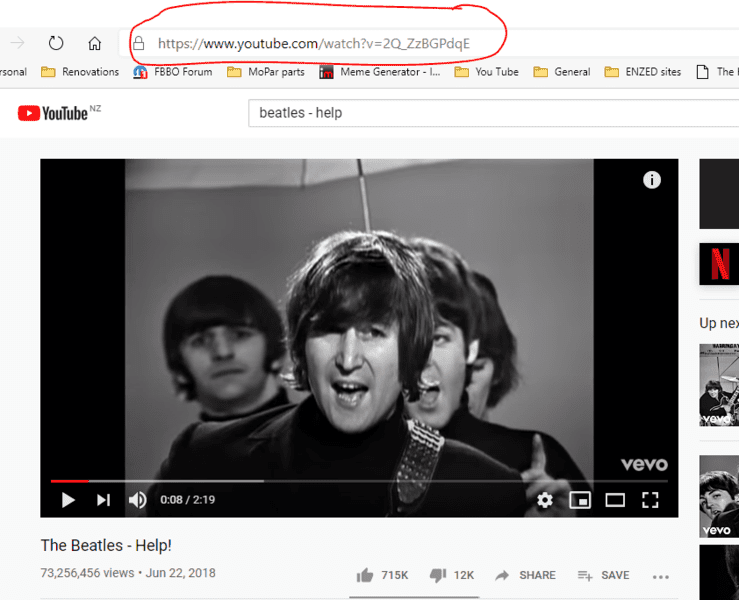Click the Netflix ad thumbnail
The image size is (739, 600).
tap(719, 264)
